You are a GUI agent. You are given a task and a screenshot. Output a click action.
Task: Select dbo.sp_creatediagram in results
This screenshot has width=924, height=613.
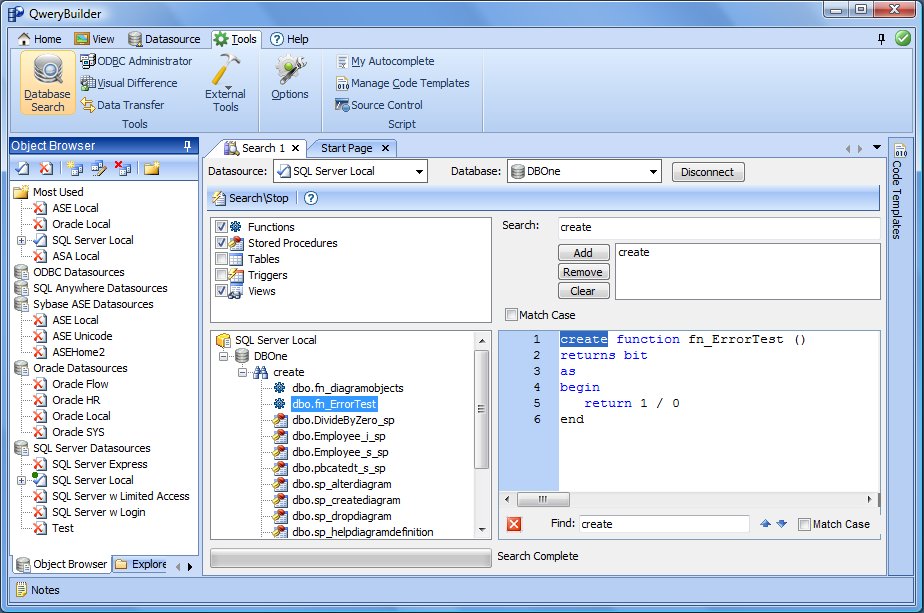(346, 500)
